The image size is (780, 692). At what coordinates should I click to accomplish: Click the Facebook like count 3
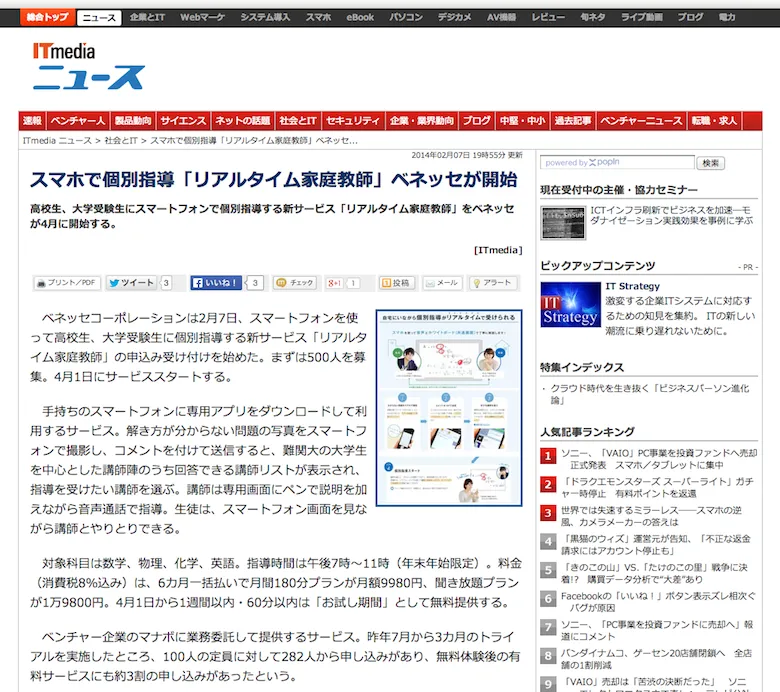[x=255, y=283]
